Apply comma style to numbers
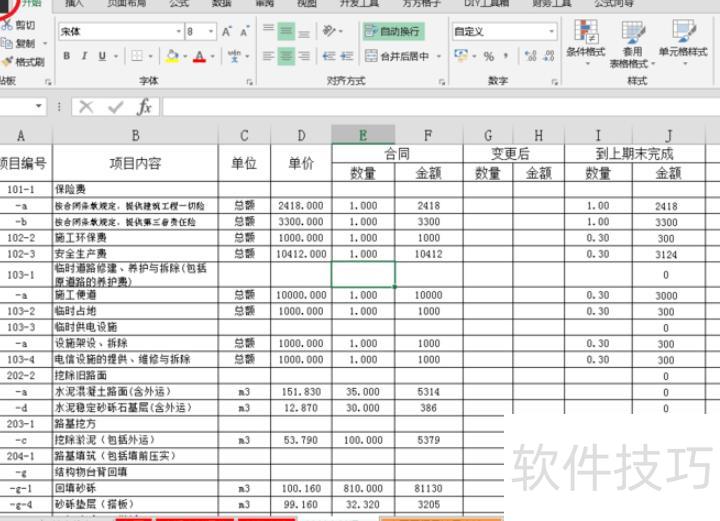 click(x=506, y=56)
